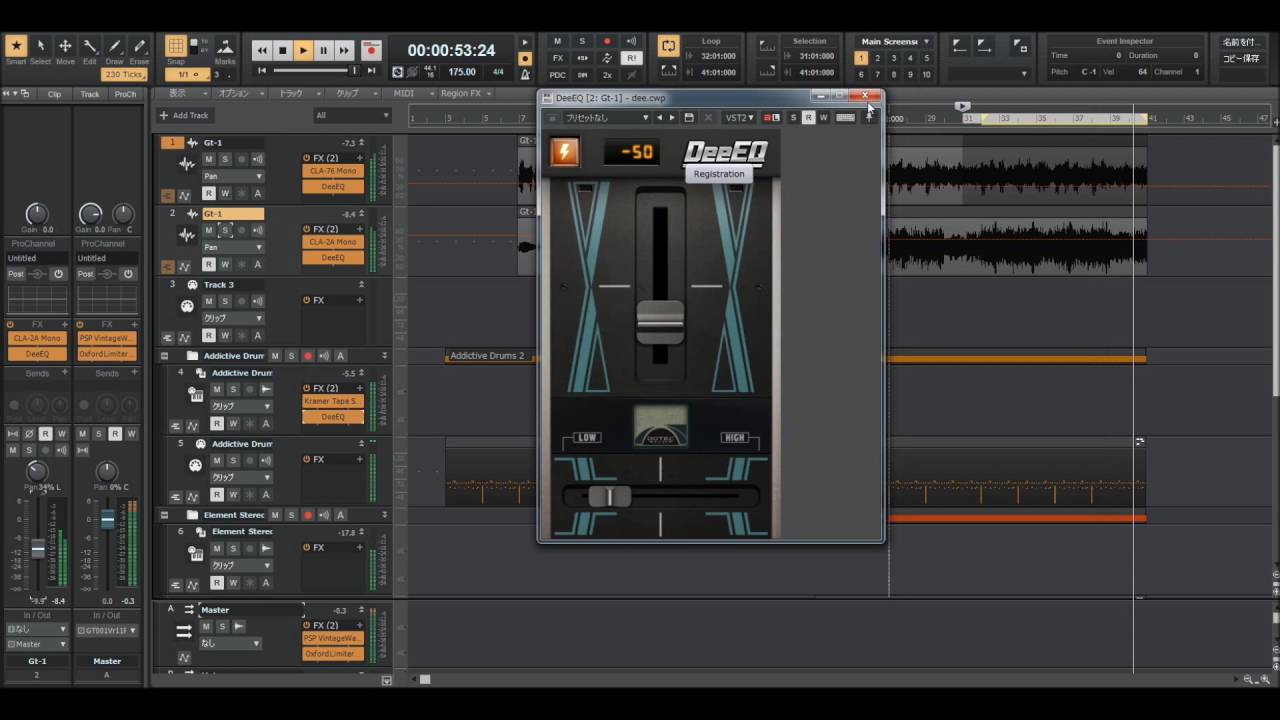Open the MIDI menu
Image resolution: width=1280 pixels, height=720 pixels.
(x=408, y=93)
